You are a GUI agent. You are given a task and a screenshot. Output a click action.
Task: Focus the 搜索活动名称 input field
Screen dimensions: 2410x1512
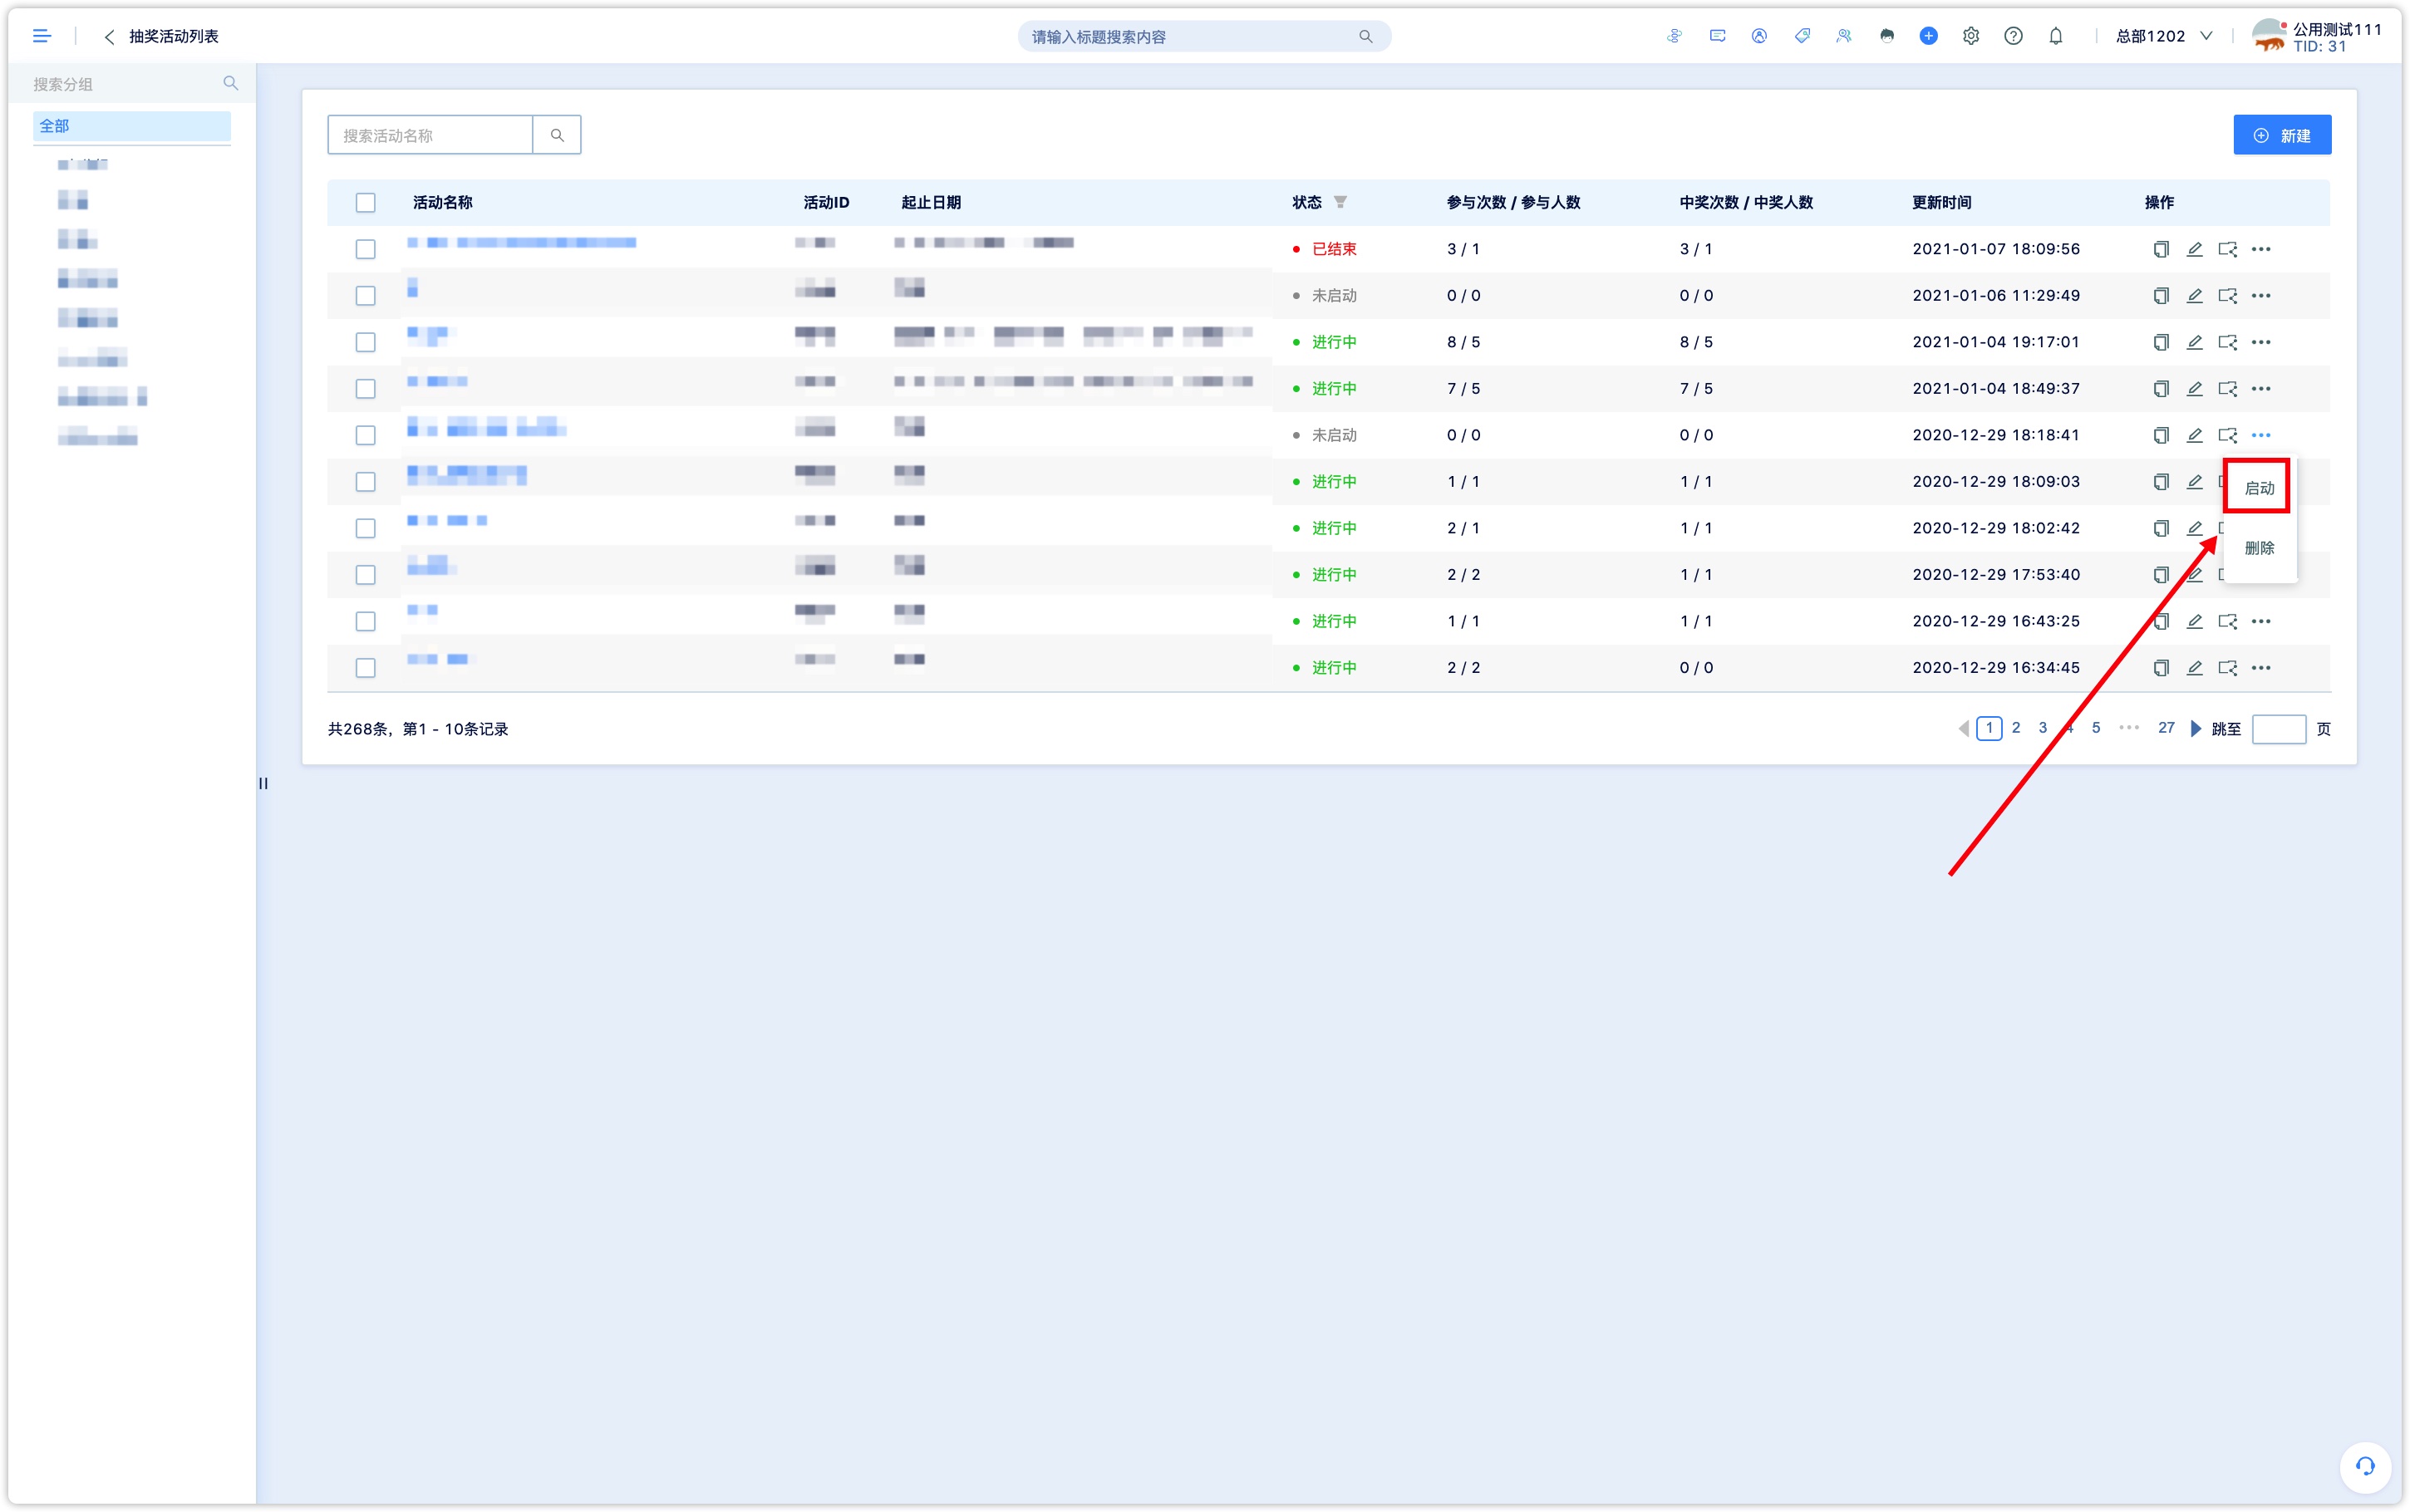click(430, 135)
